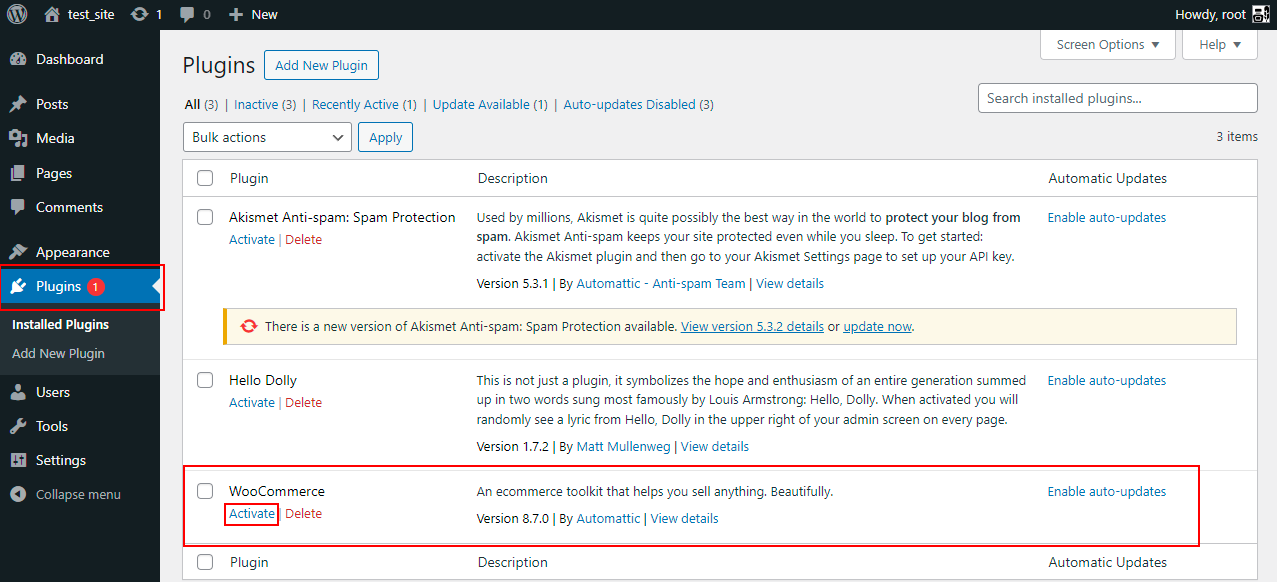Tick the Hello Dolly plugin checkbox
1277x582 pixels.
point(205,380)
